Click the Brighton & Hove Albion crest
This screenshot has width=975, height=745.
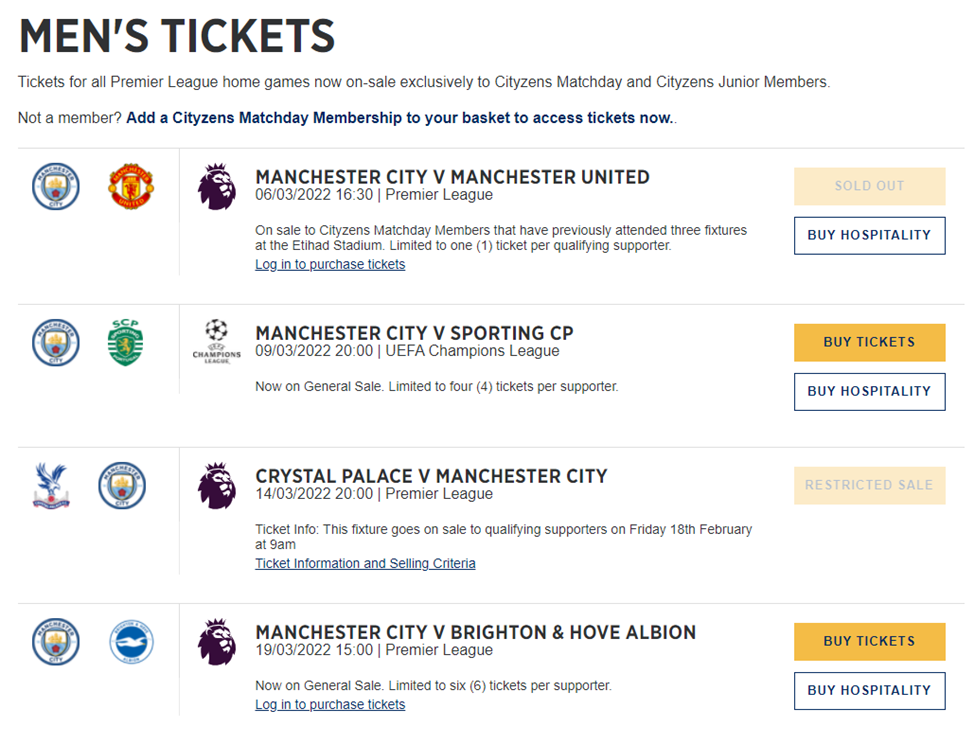[x=131, y=642]
